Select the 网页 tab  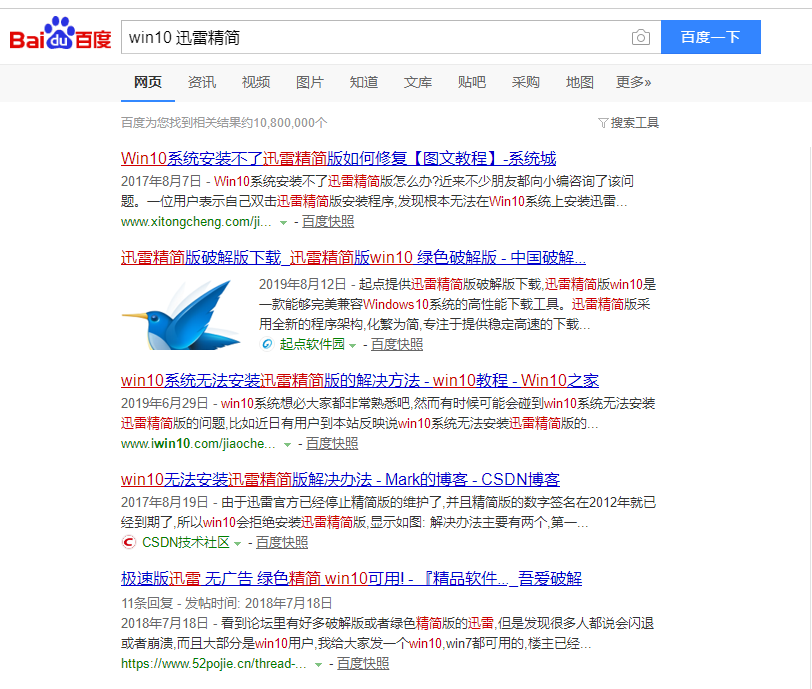pos(148,82)
